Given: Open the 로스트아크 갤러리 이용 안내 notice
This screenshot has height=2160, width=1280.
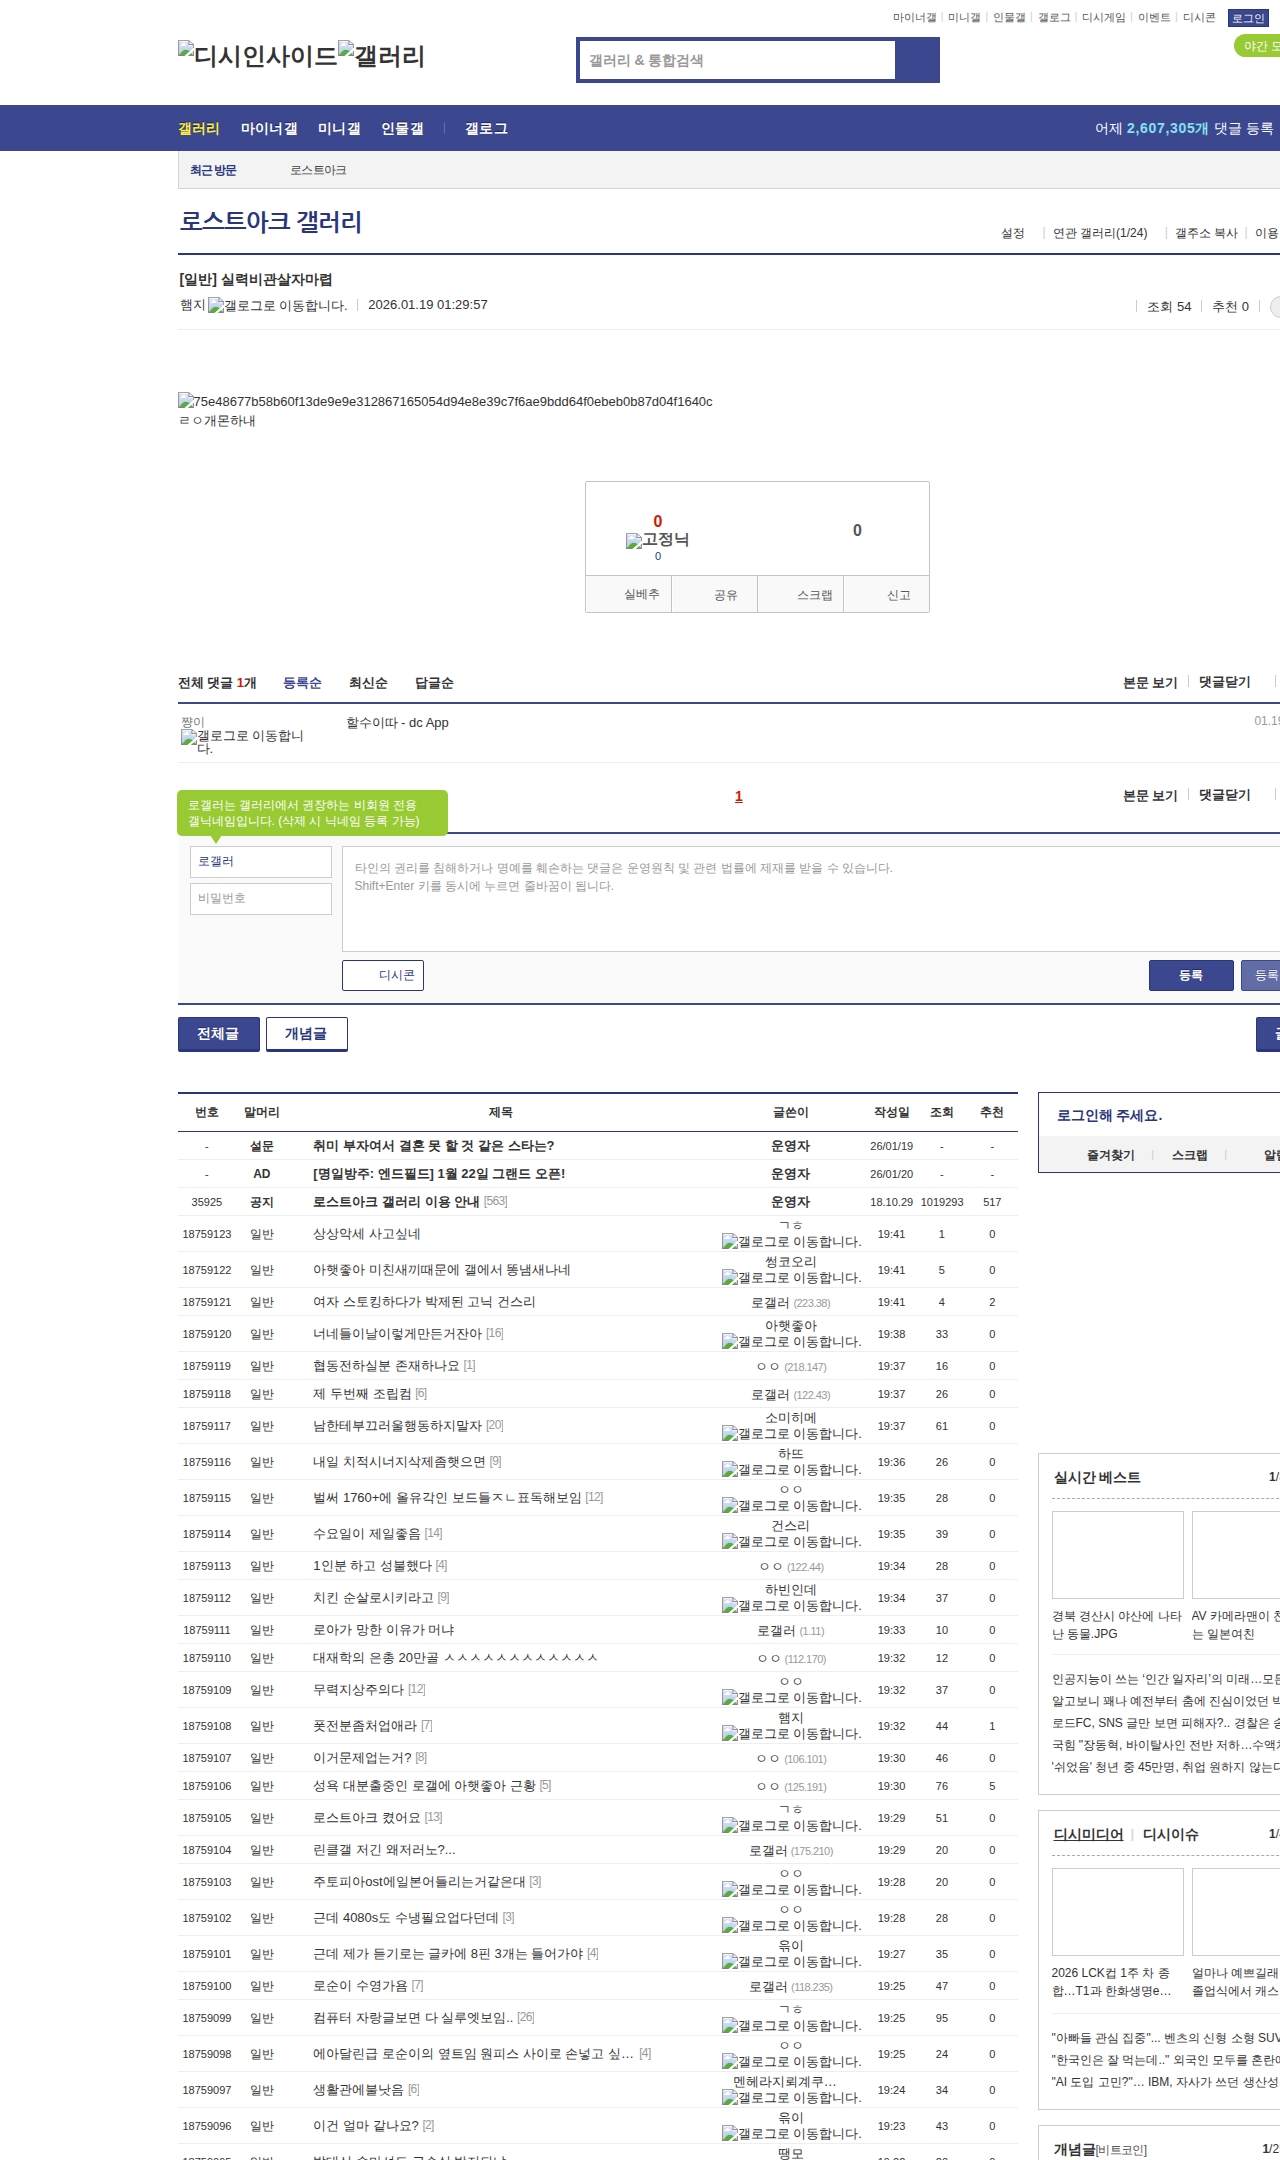Looking at the screenshot, I should point(396,1202).
